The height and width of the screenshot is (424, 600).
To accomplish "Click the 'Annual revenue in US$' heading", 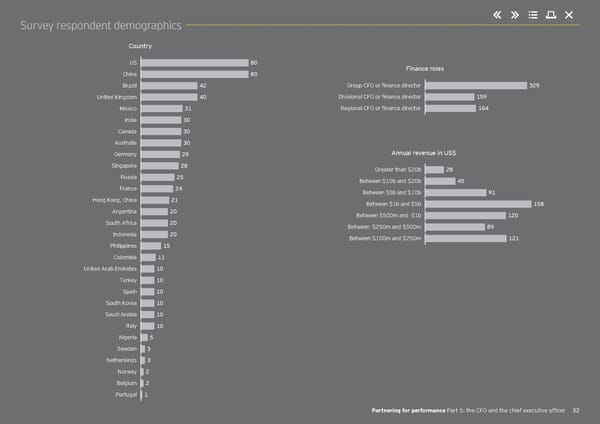I will 425,152.
